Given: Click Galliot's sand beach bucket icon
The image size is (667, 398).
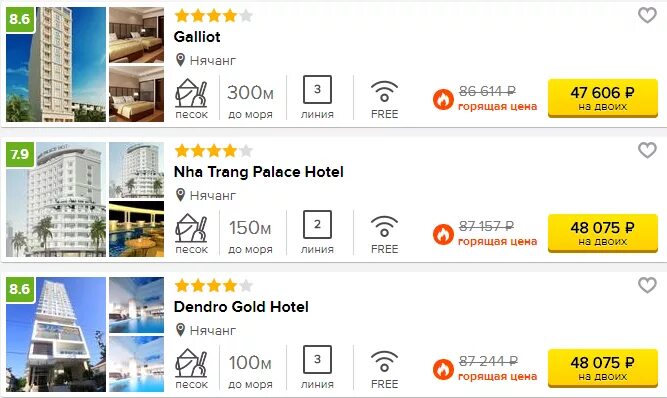Looking at the screenshot, I should point(191,93).
